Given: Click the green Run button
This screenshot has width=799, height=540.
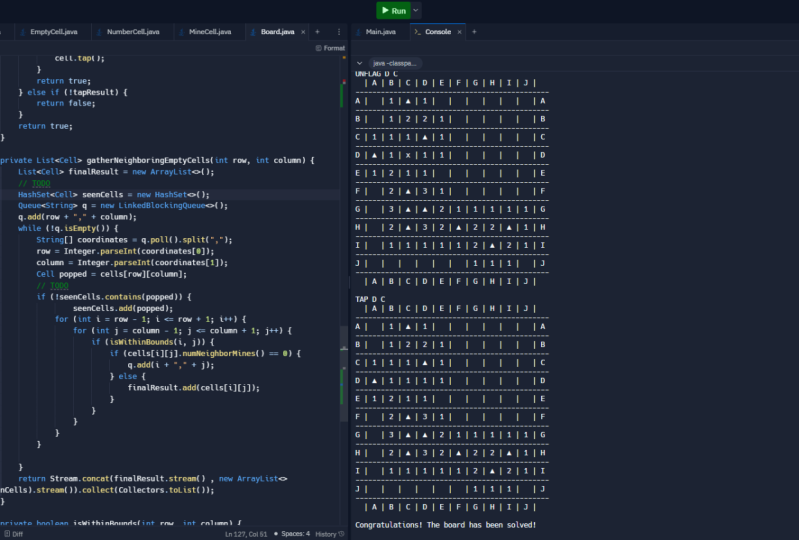Looking at the screenshot, I should tap(393, 10).
